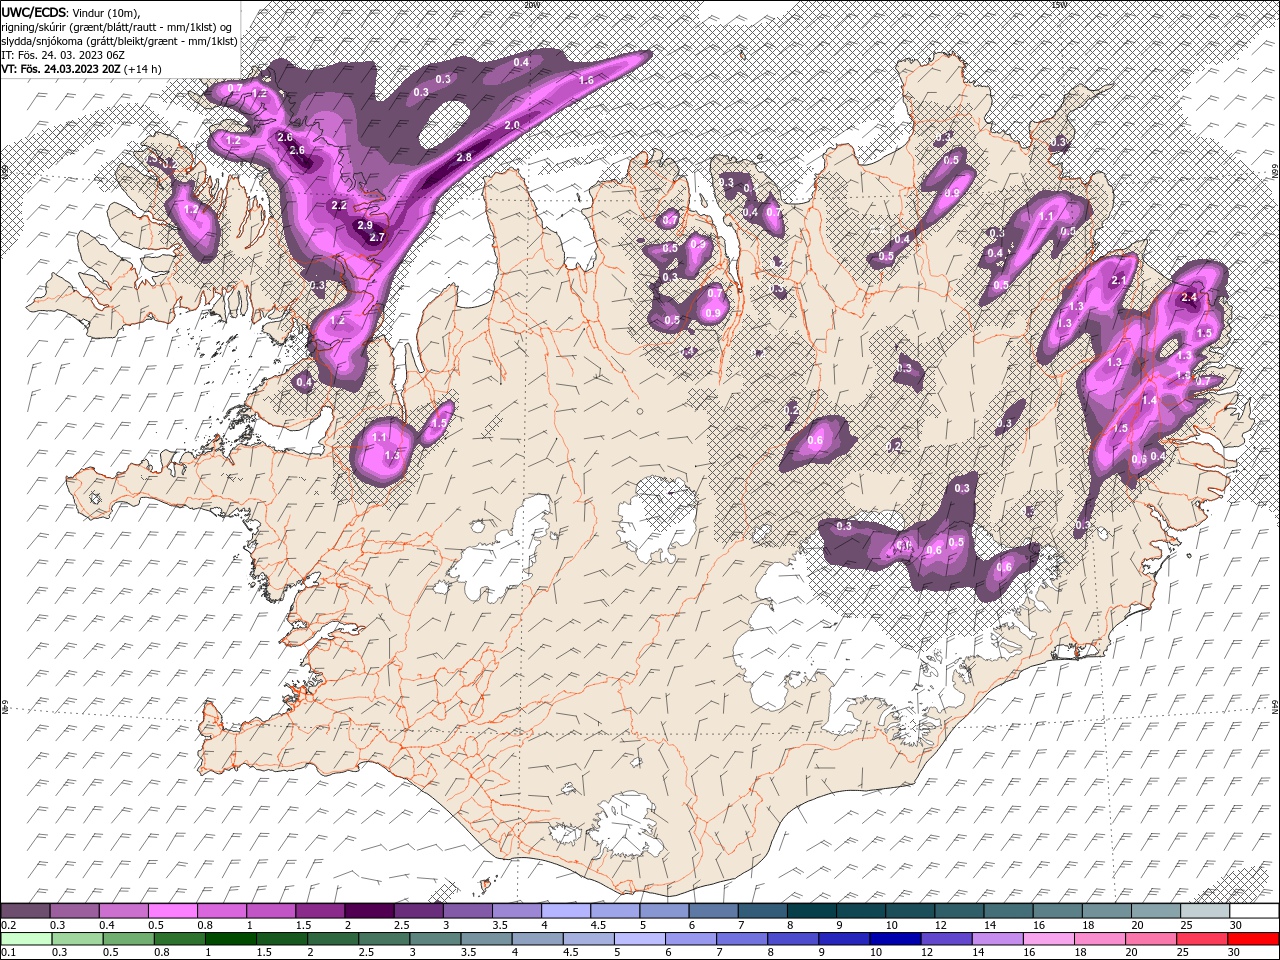Click the '15W' longitude label at top
The image size is (1280, 960).
point(1059,4)
